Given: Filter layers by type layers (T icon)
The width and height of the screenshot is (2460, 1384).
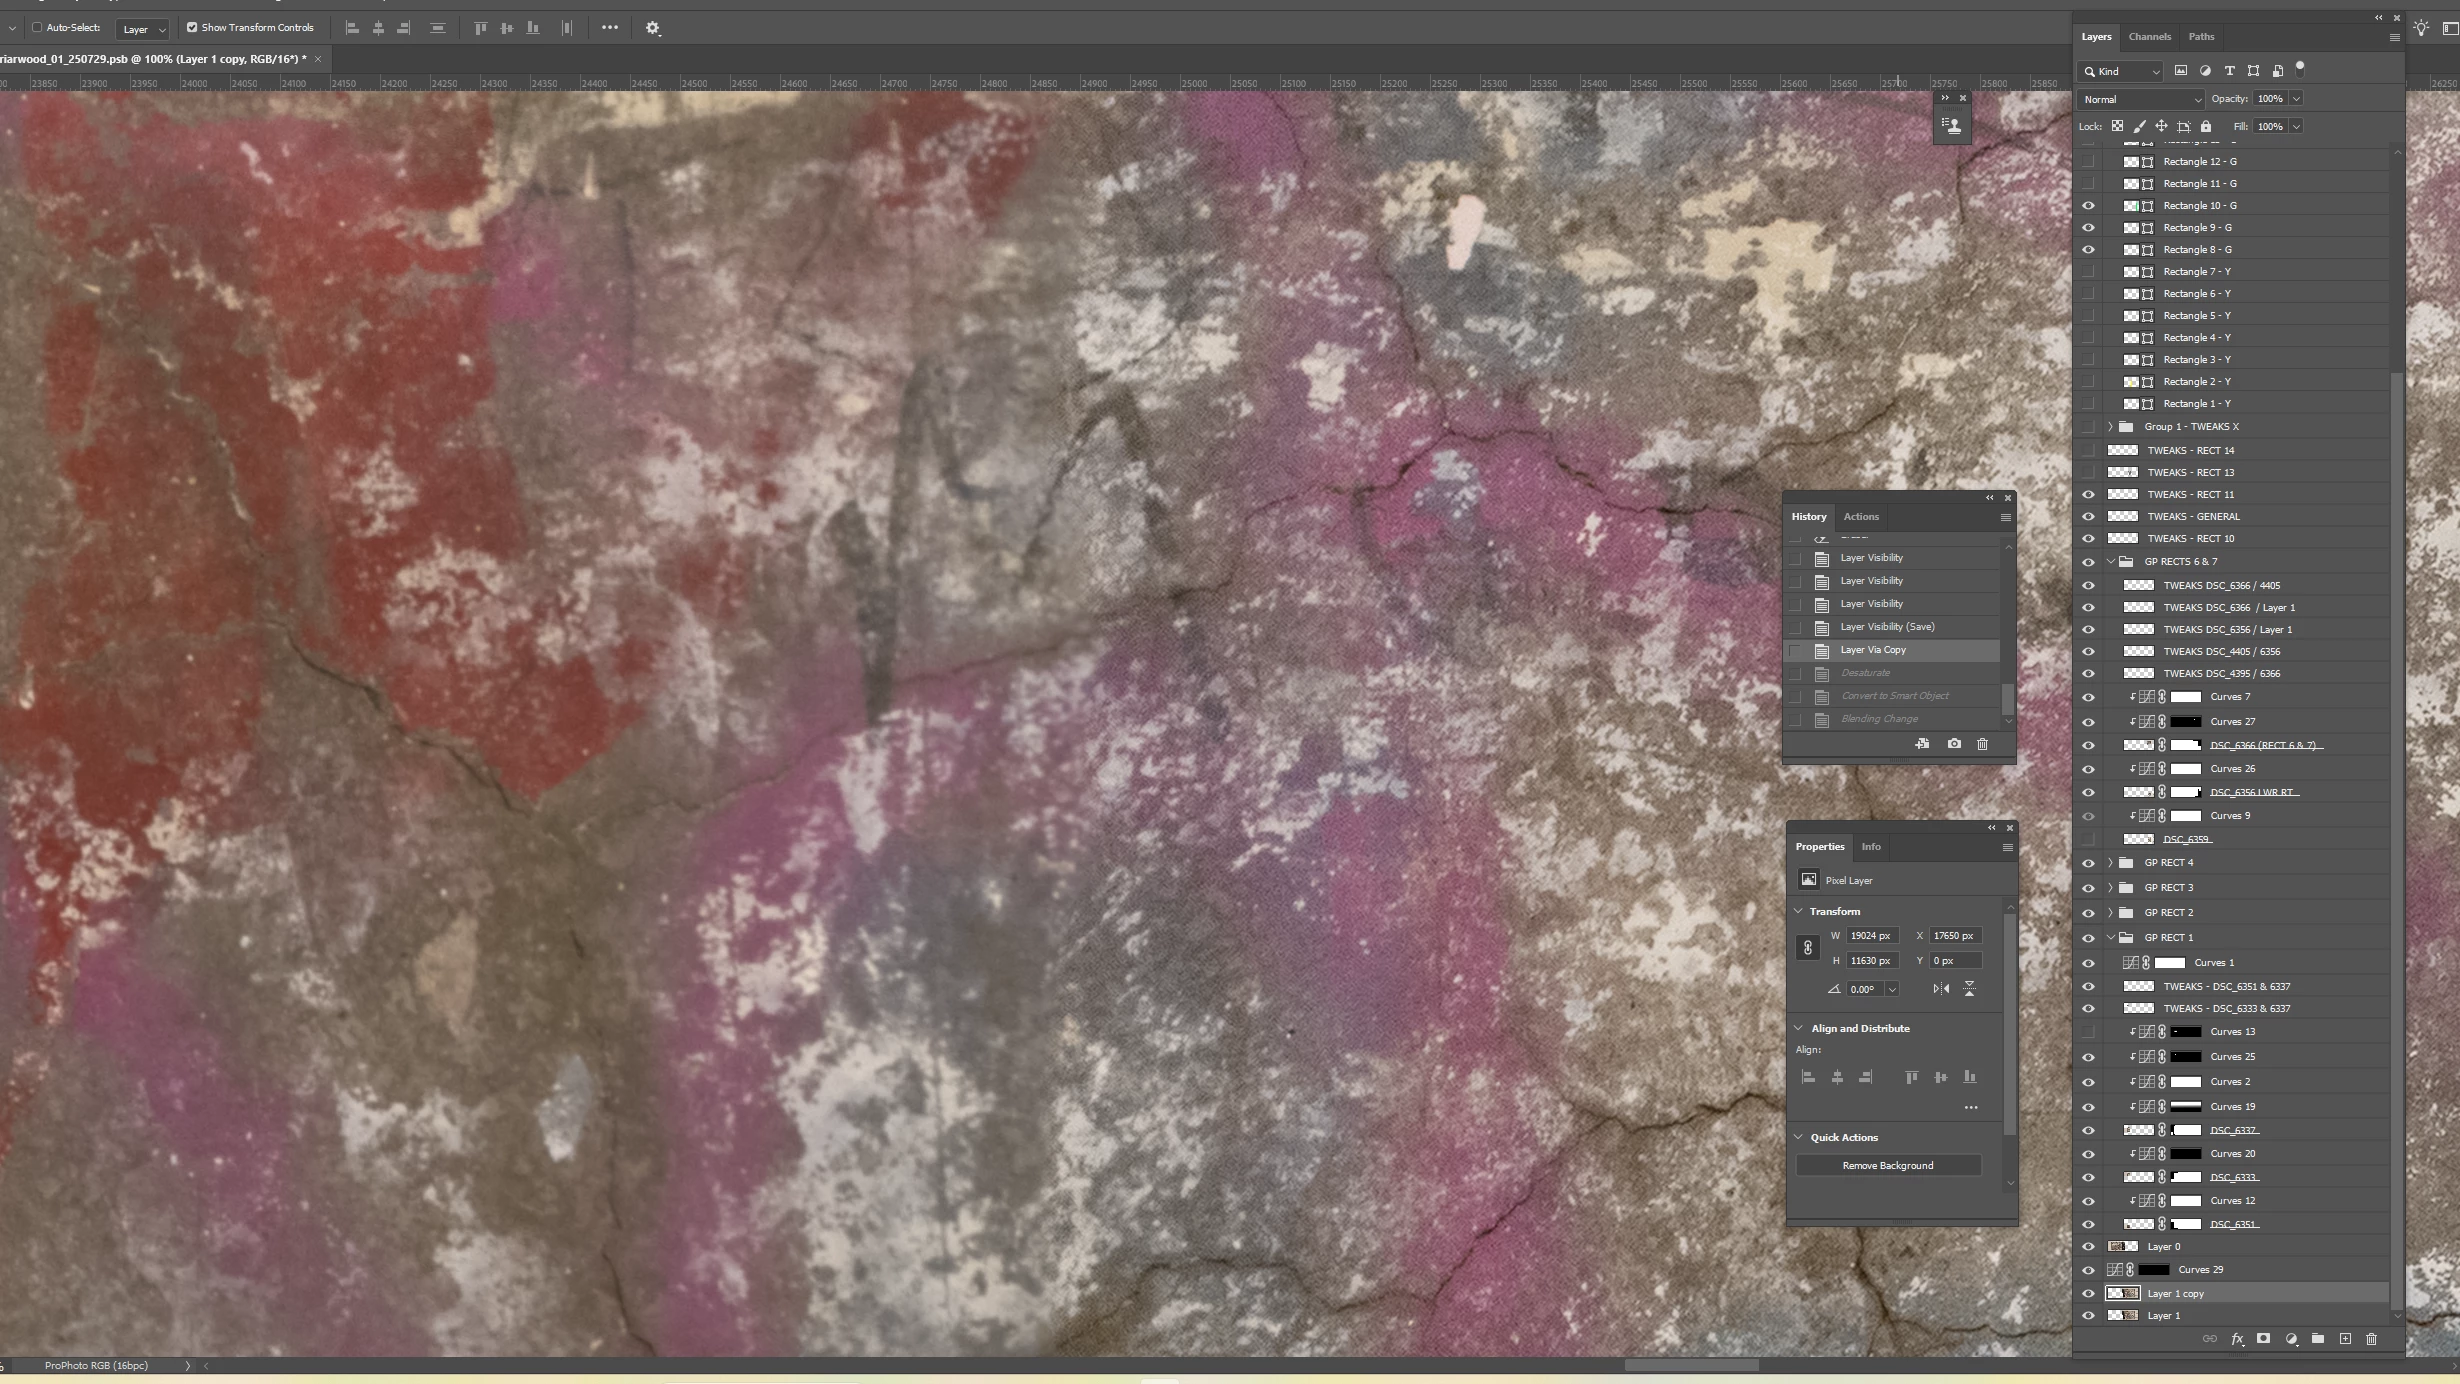Looking at the screenshot, I should [2229, 71].
